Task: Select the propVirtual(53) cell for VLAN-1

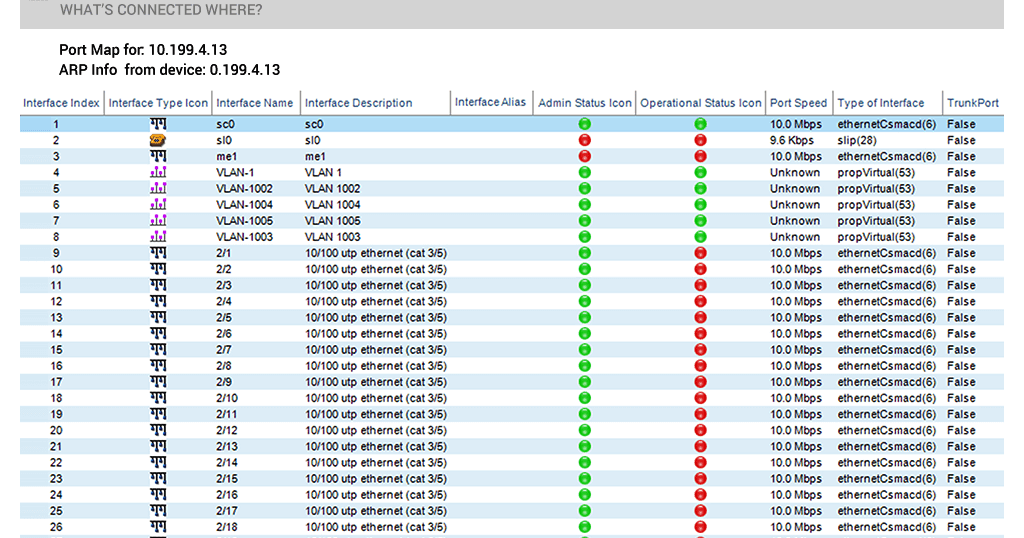Action: (x=876, y=172)
